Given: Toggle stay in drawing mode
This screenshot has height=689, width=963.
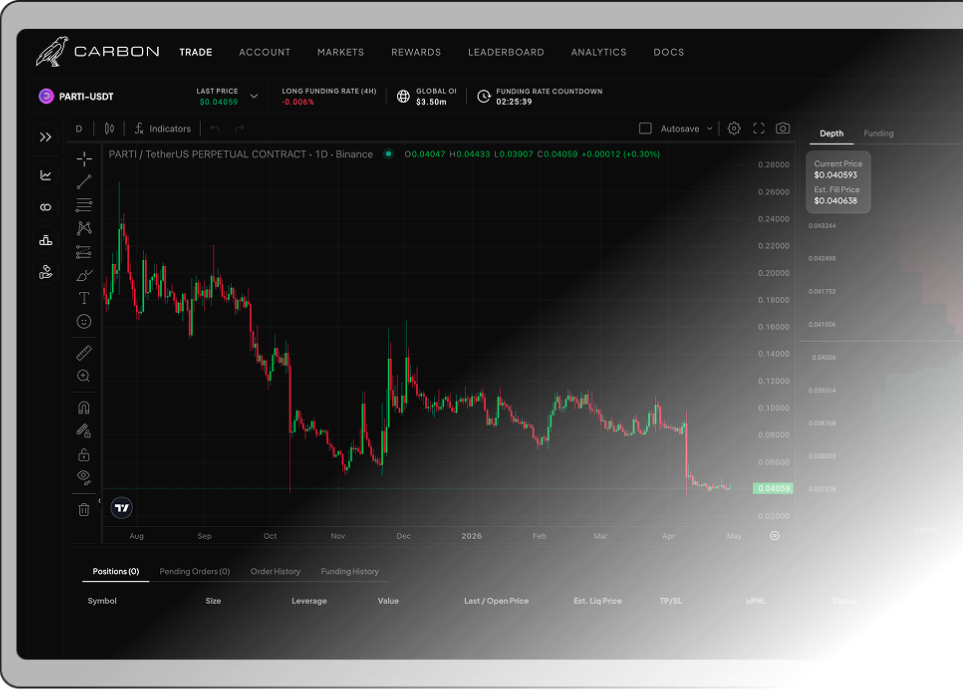Looking at the screenshot, I should click(x=84, y=431).
